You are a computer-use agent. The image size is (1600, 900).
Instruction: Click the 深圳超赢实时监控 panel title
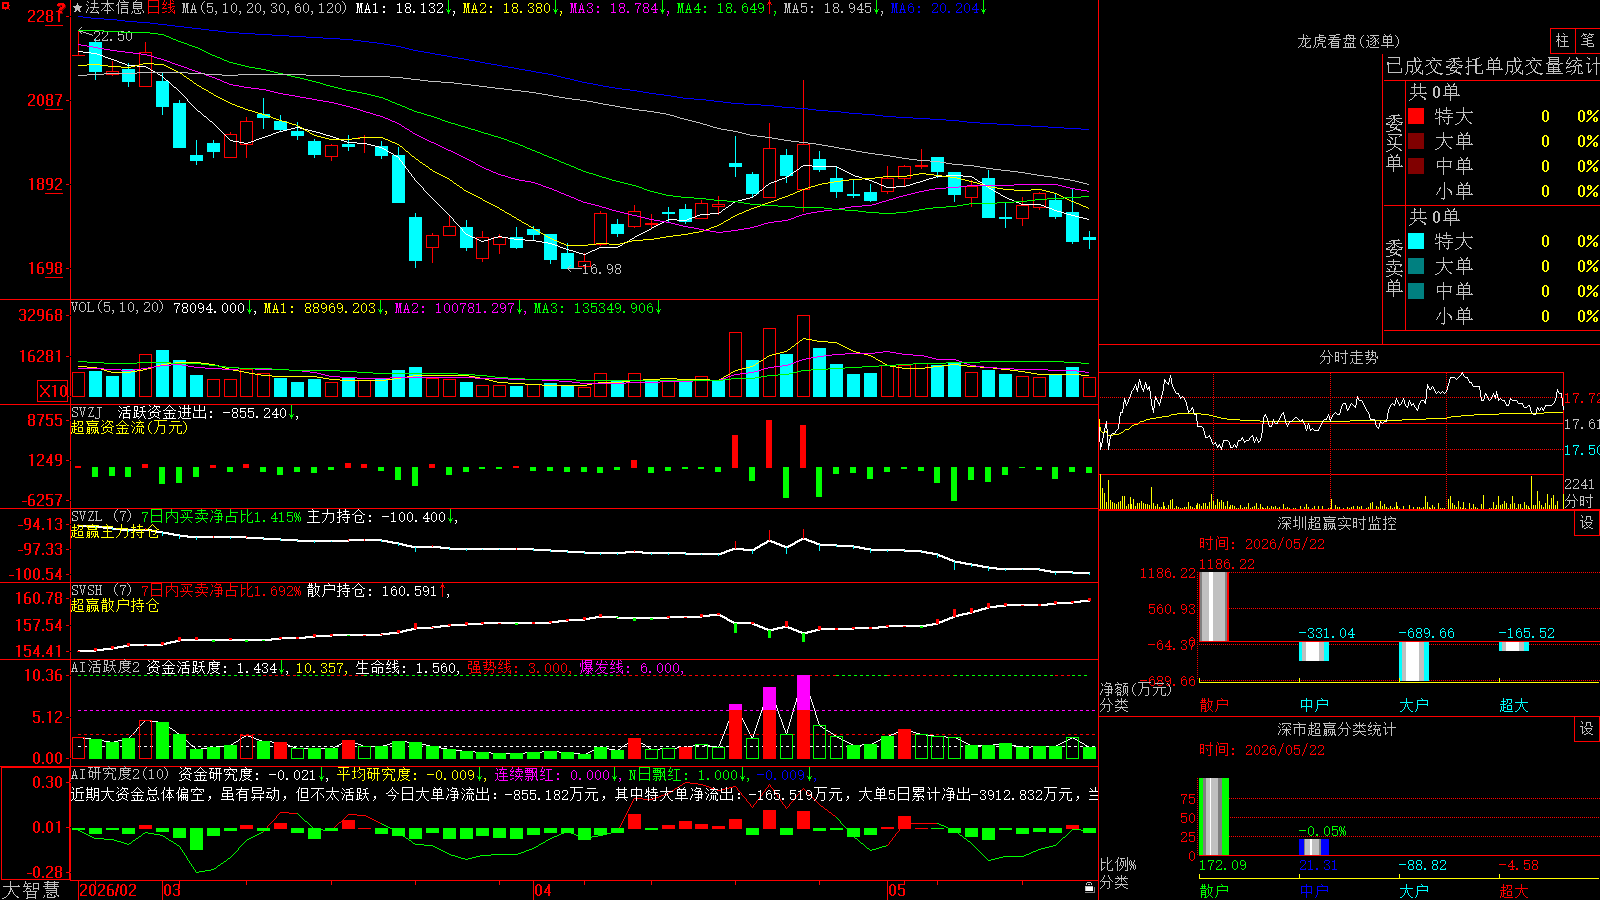[1336, 523]
